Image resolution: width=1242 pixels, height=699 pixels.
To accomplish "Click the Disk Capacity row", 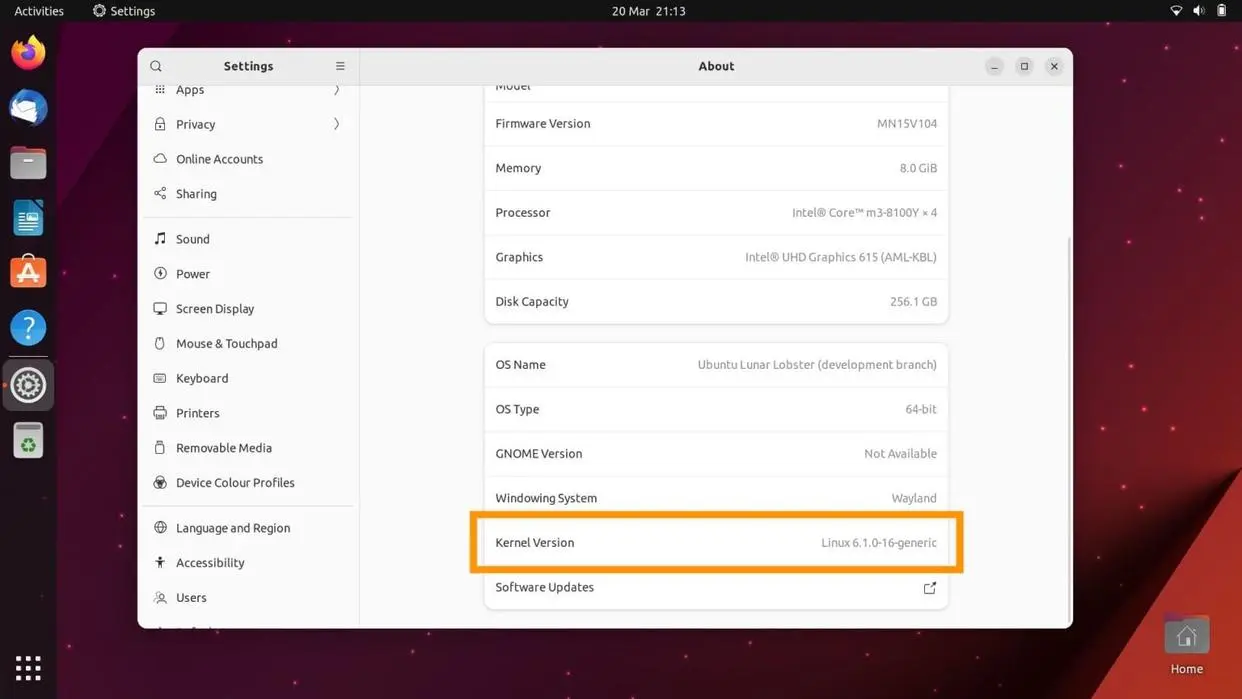I will pos(716,301).
